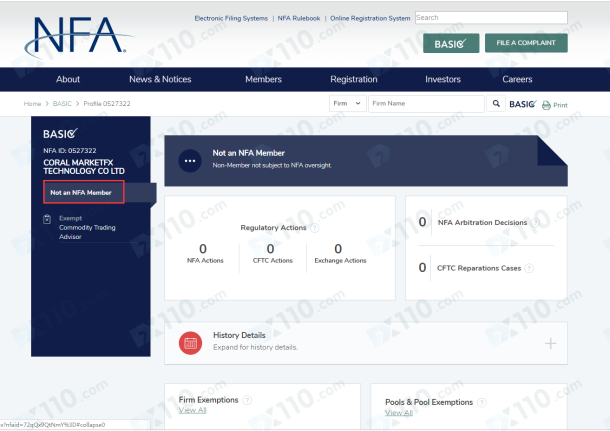The height and width of the screenshot is (431, 610).
Task: Click the NFA ID: 0527322 text
Action: point(70,151)
